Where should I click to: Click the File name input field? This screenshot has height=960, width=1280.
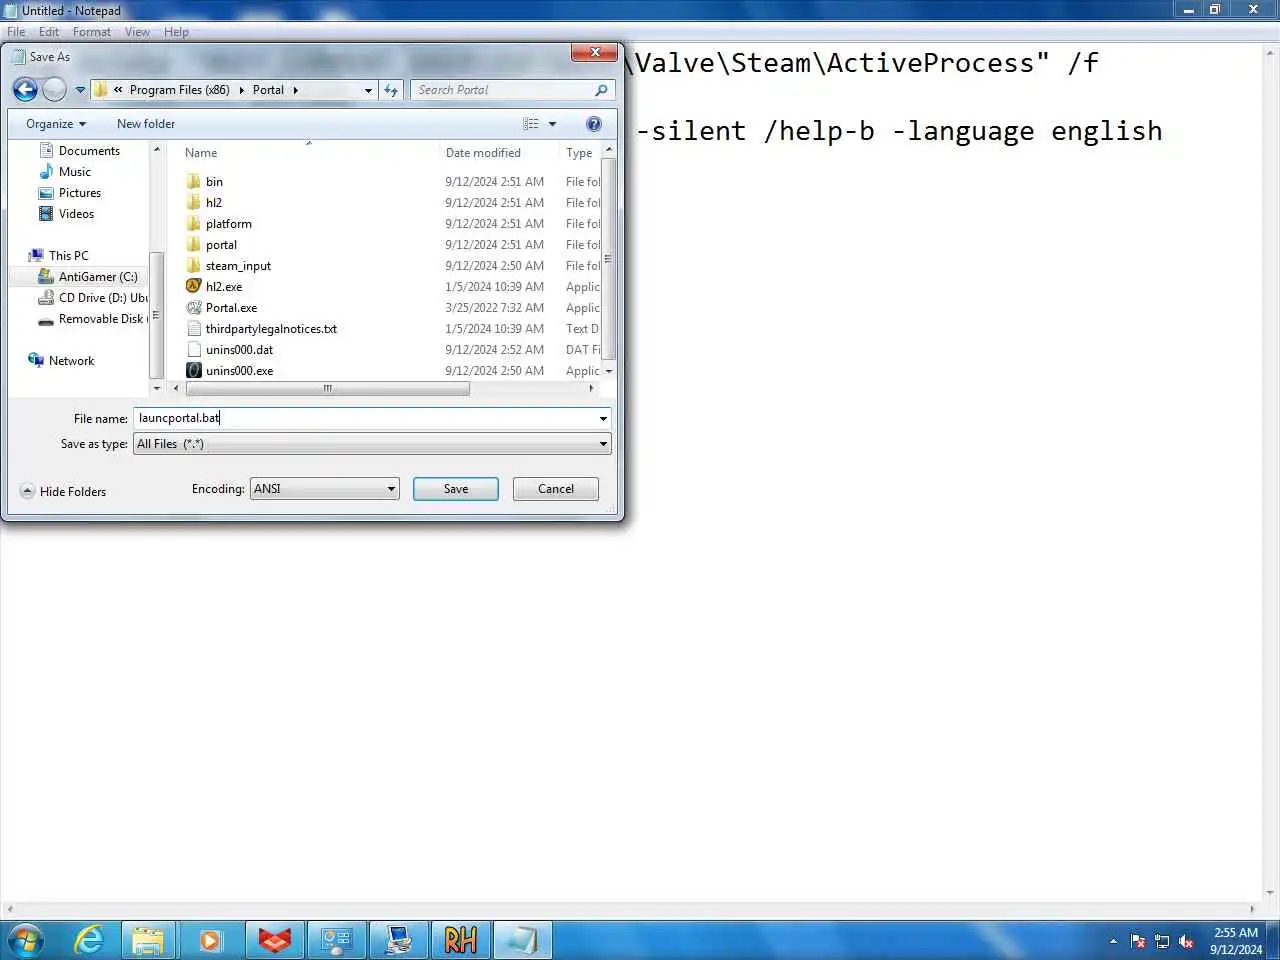pos(365,418)
